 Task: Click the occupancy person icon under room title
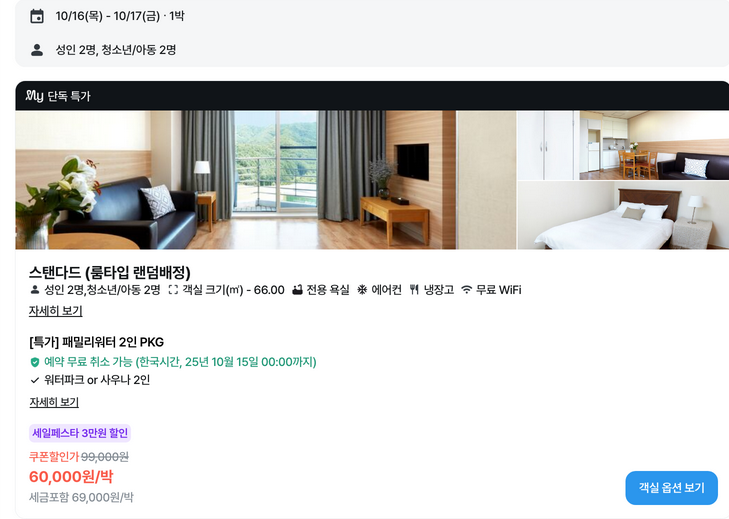[34, 290]
